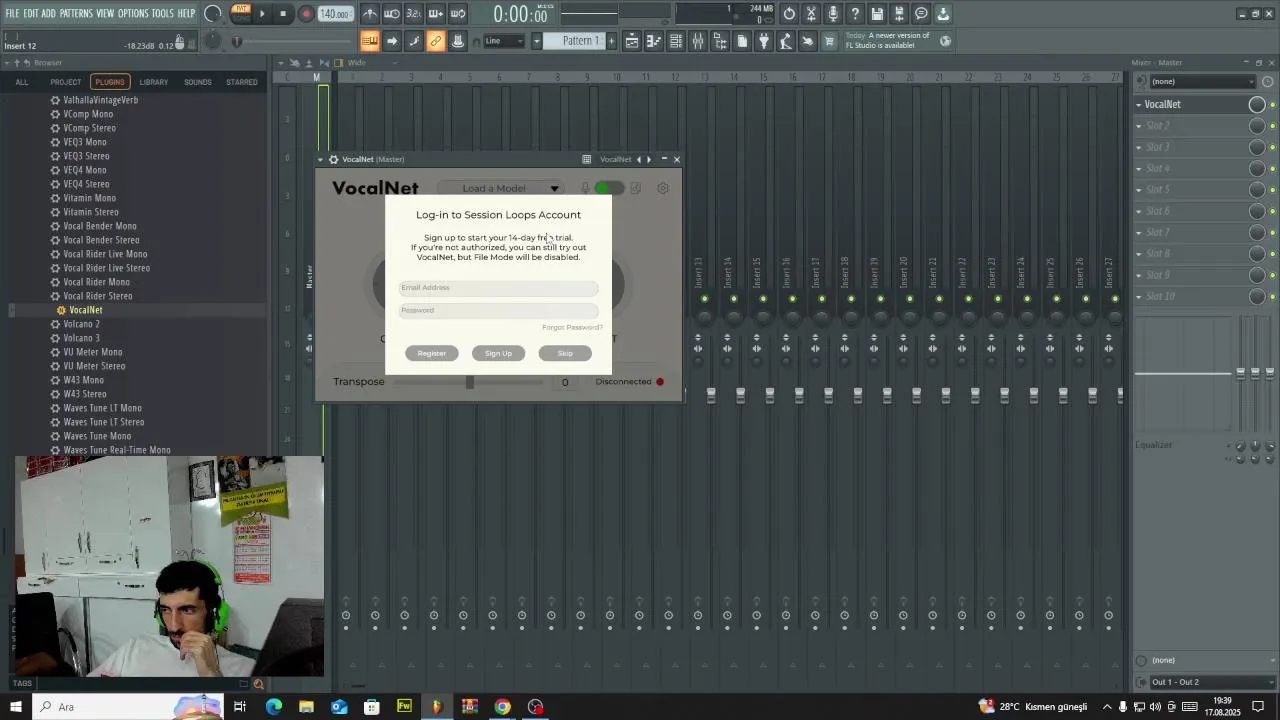Open the Channel rack view icon
Viewport: 1280px width, 720px height.
(x=676, y=41)
